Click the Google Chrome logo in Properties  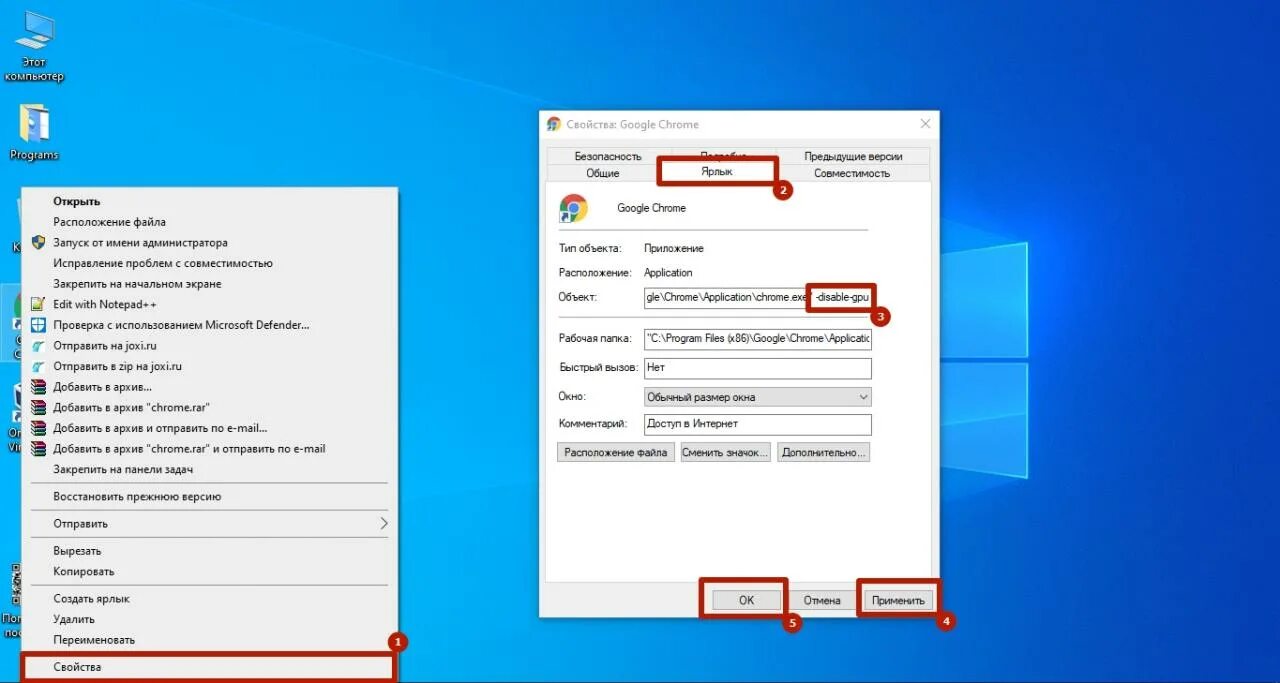click(x=574, y=208)
